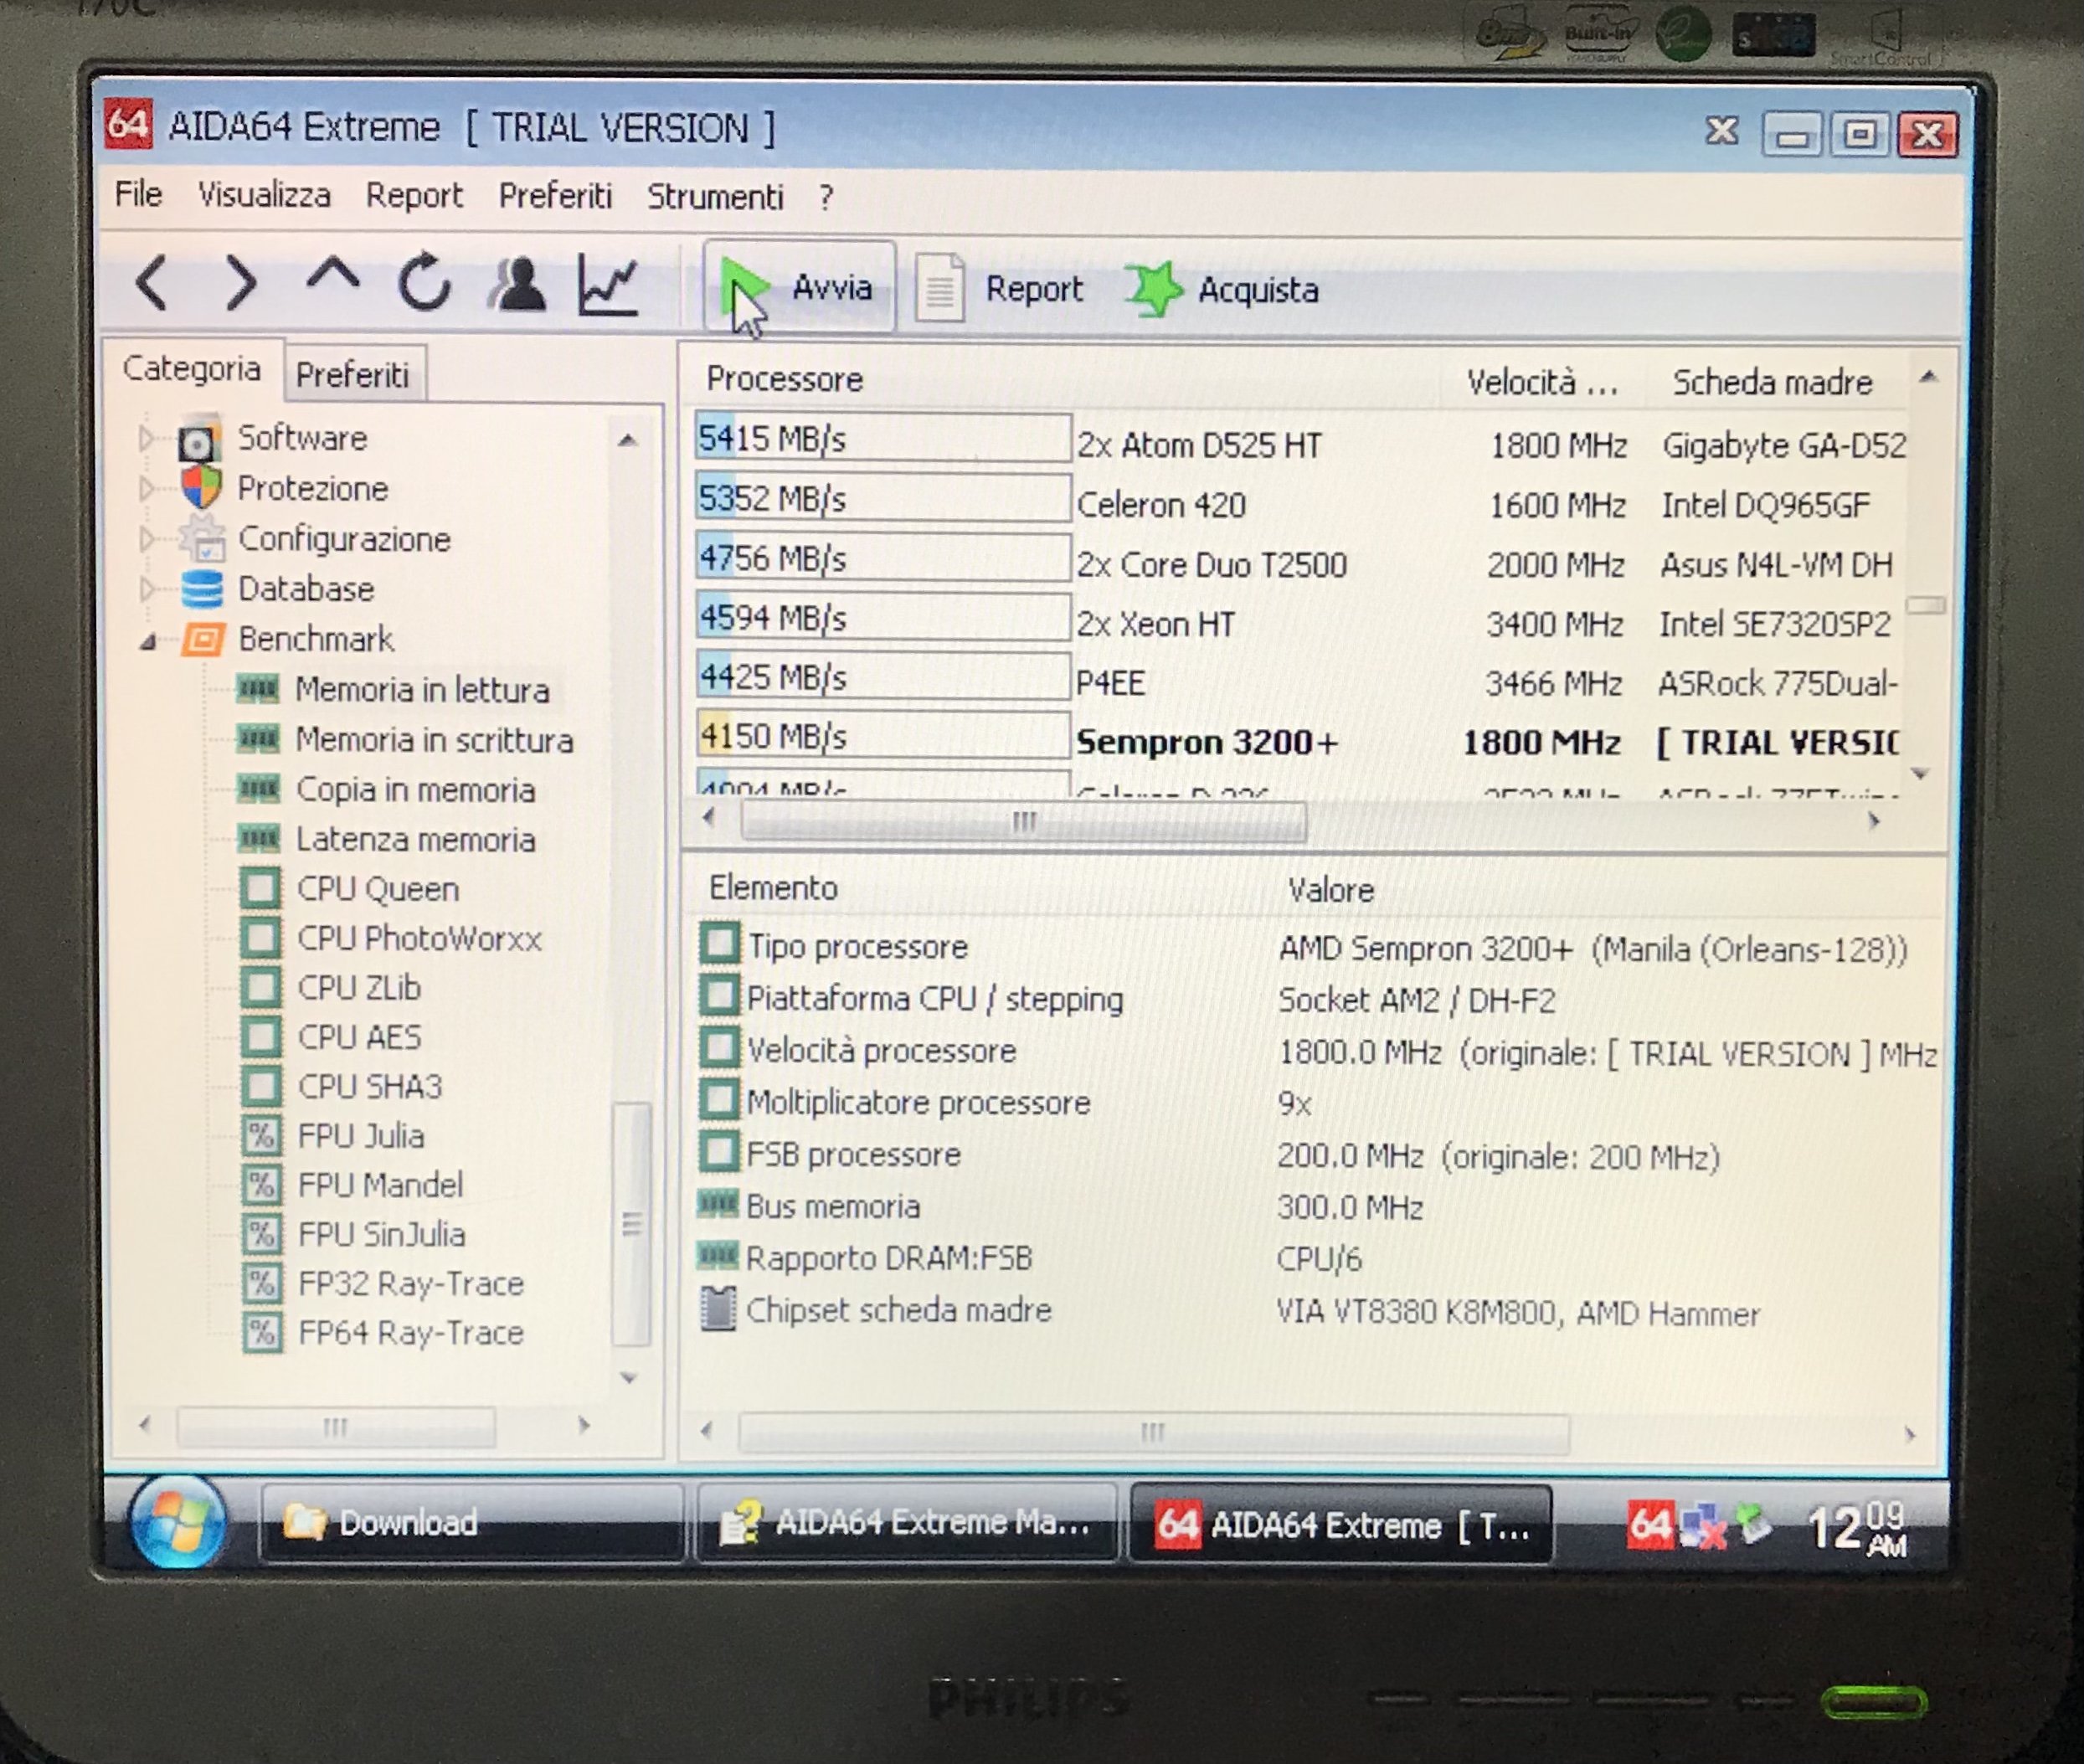Click the refresh icon in toolbar
This screenshot has height=1764, width=2084.
[424, 283]
